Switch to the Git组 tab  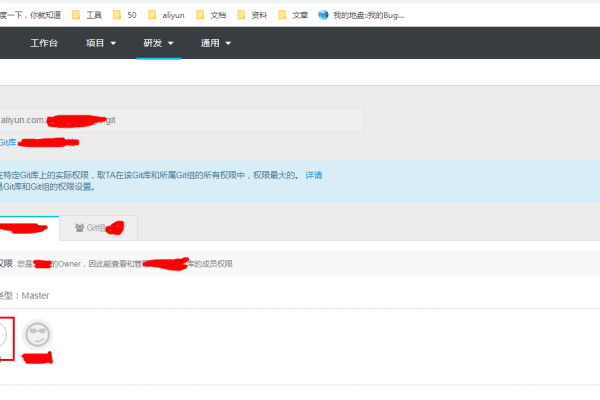coord(99,228)
